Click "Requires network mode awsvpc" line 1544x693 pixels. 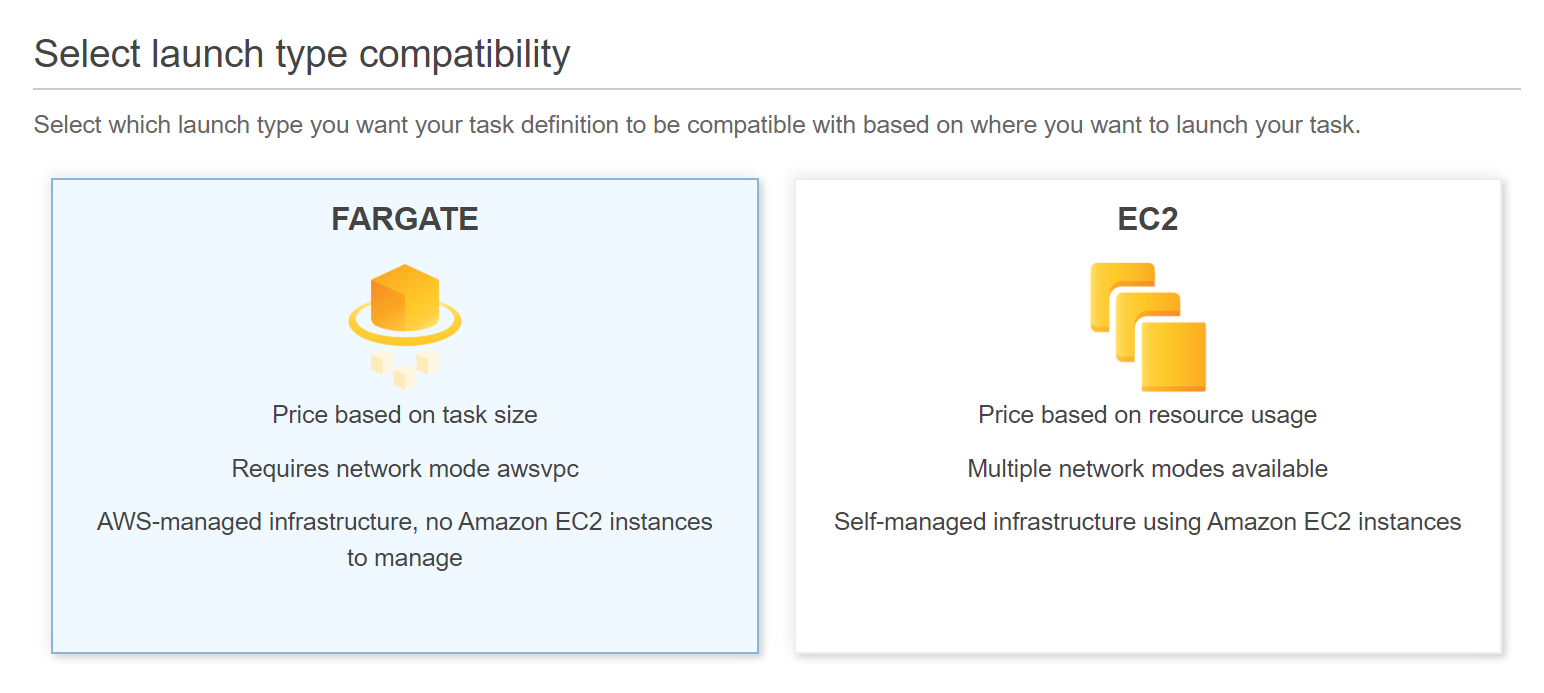click(405, 468)
